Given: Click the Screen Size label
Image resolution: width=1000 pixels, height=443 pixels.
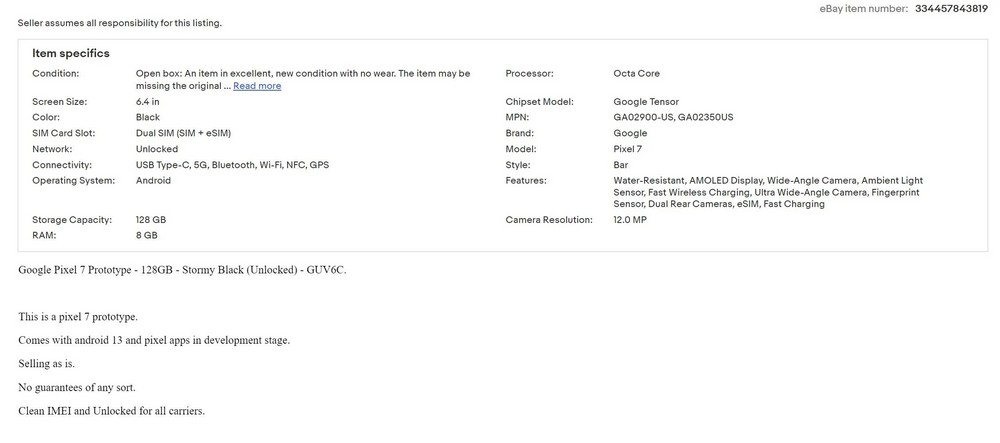Looking at the screenshot, I should 60,102.
